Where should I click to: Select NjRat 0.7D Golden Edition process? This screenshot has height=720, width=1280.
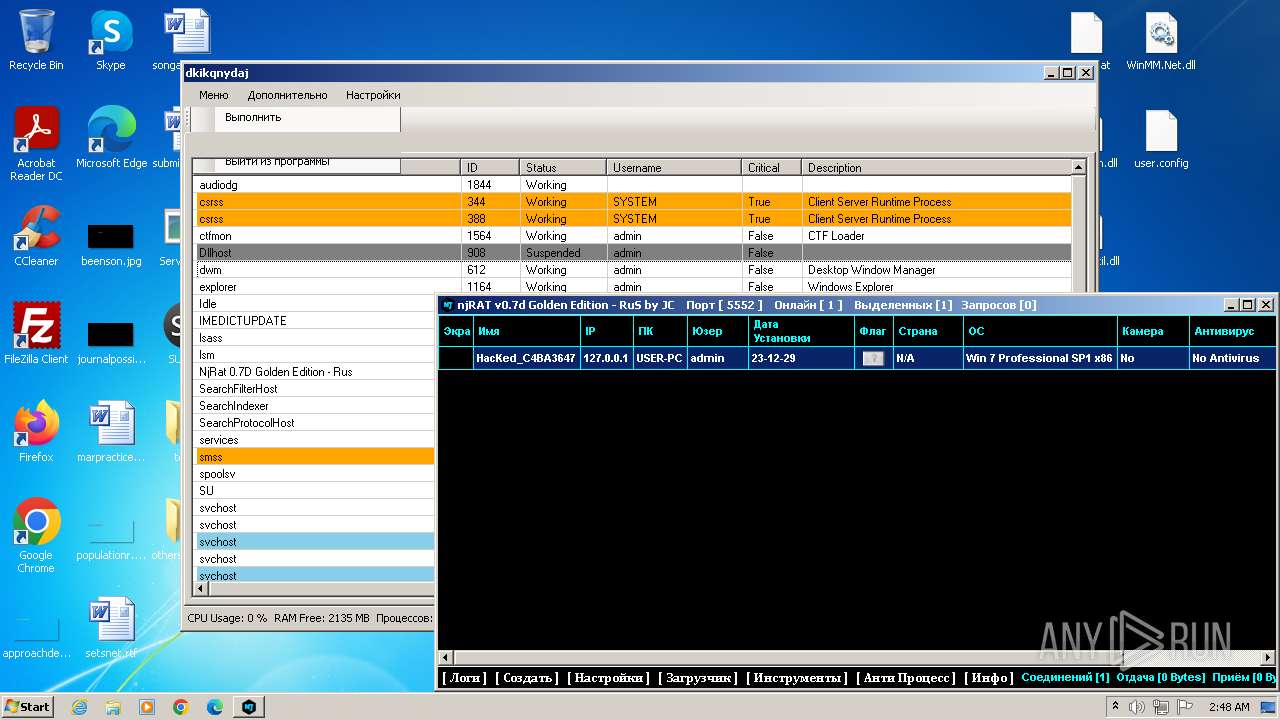coord(315,372)
